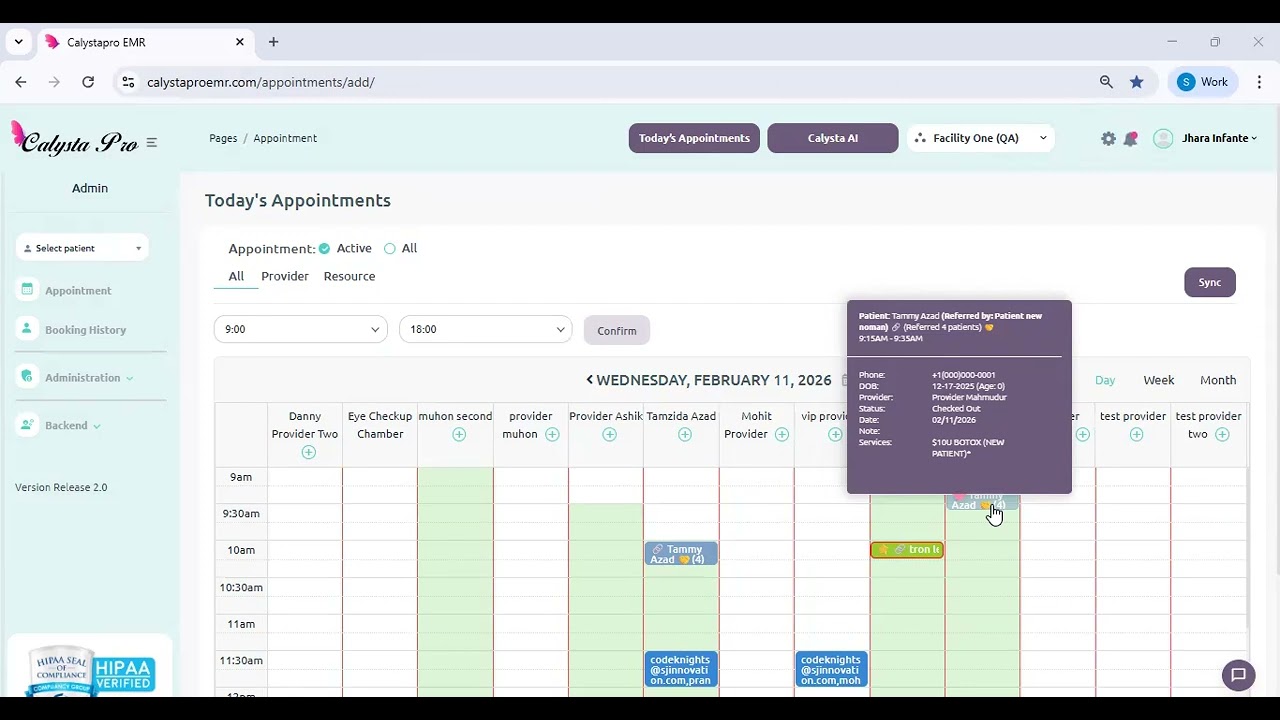Open the 9:00 start time dropdown
Viewport: 1280px width, 720px height.
point(300,329)
